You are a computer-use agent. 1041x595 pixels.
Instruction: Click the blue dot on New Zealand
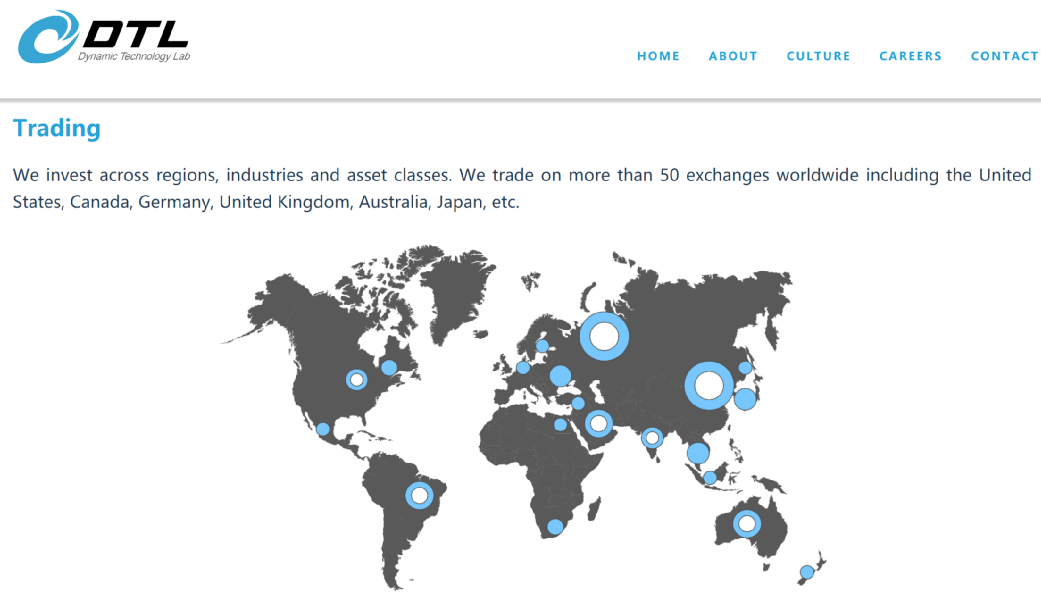click(807, 572)
